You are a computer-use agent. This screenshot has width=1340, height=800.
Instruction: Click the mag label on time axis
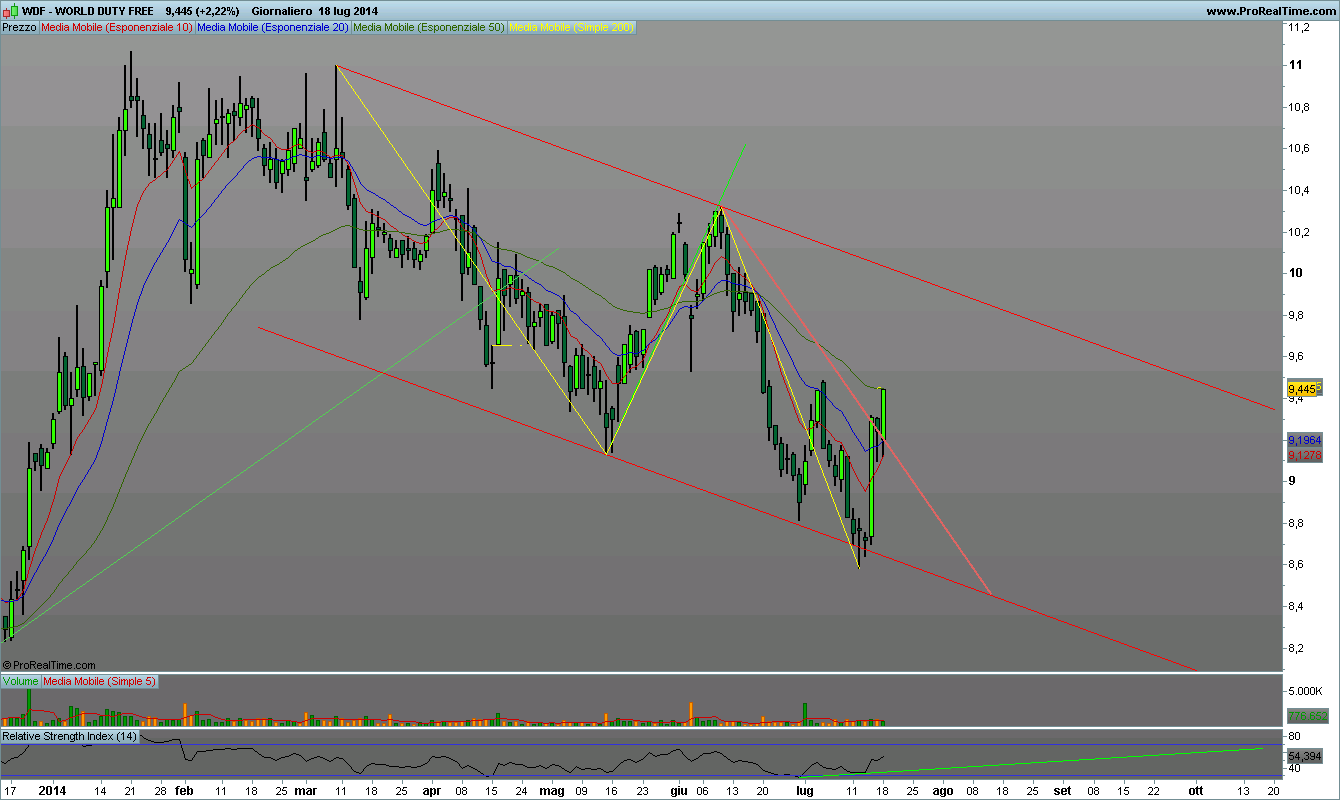553,789
